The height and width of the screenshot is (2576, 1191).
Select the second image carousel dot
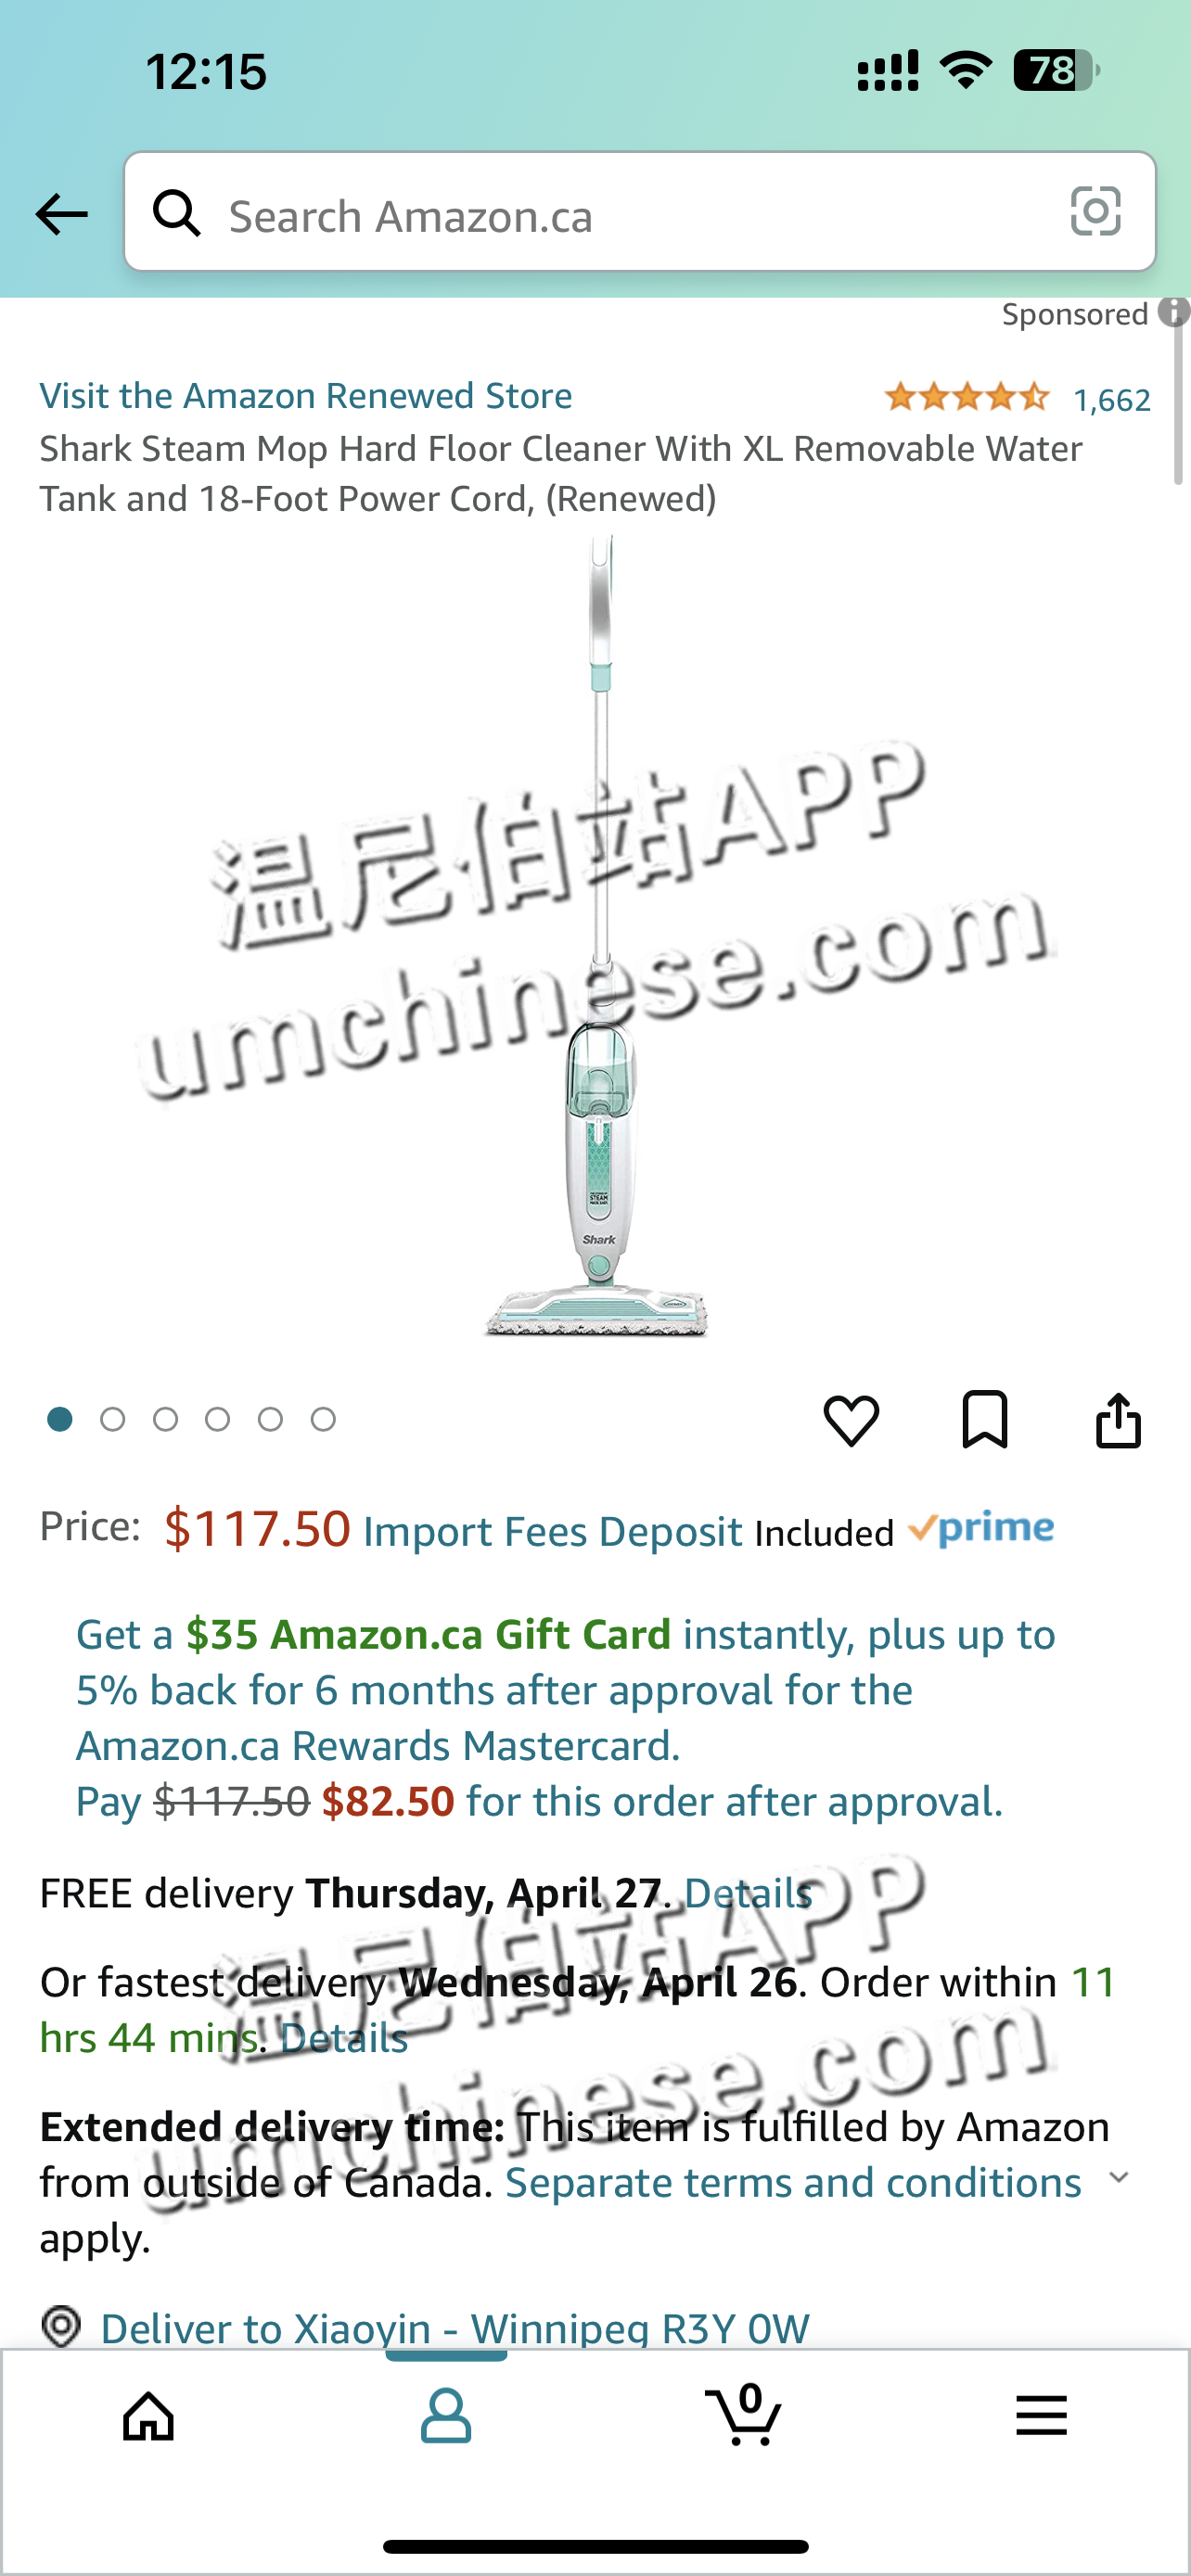[113, 1419]
